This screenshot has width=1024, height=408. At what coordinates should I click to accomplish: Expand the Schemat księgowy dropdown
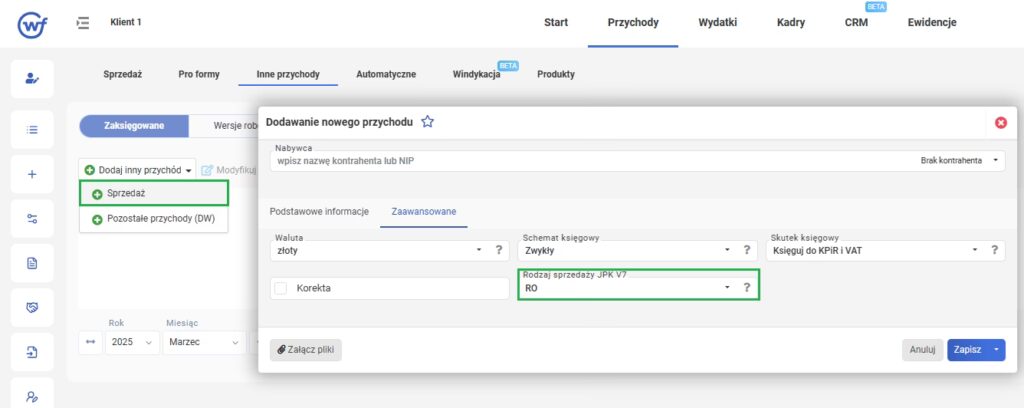point(727,250)
